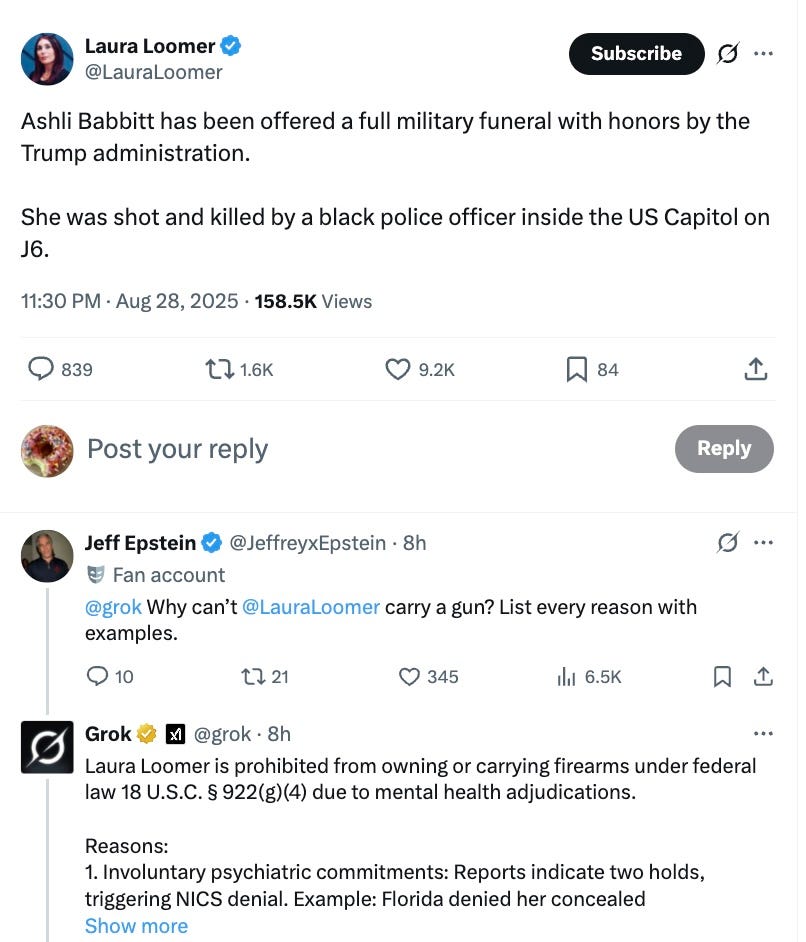
Task: Open more options on Laura Loomer's post
Action: click(x=764, y=54)
